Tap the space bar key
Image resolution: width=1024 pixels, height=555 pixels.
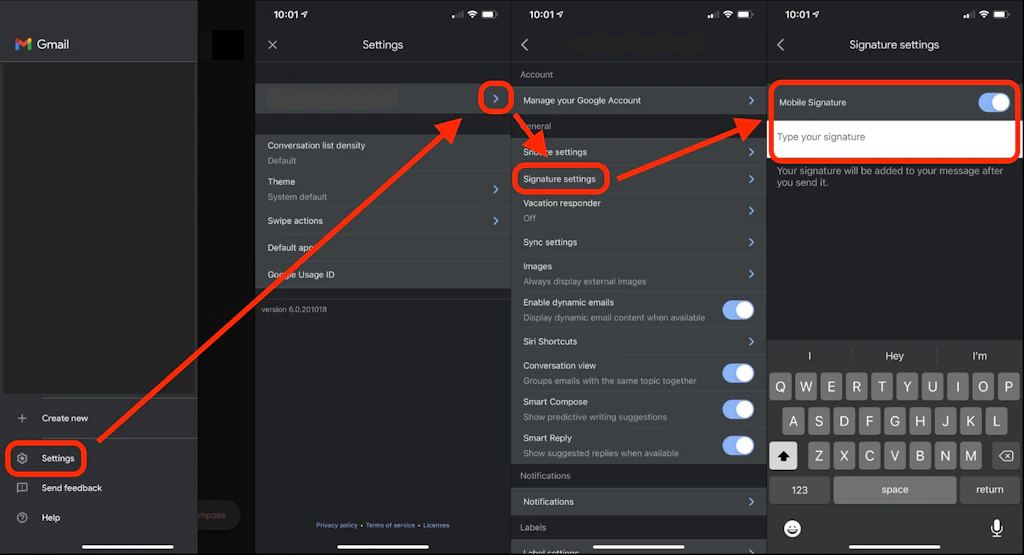(x=895, y=490)
